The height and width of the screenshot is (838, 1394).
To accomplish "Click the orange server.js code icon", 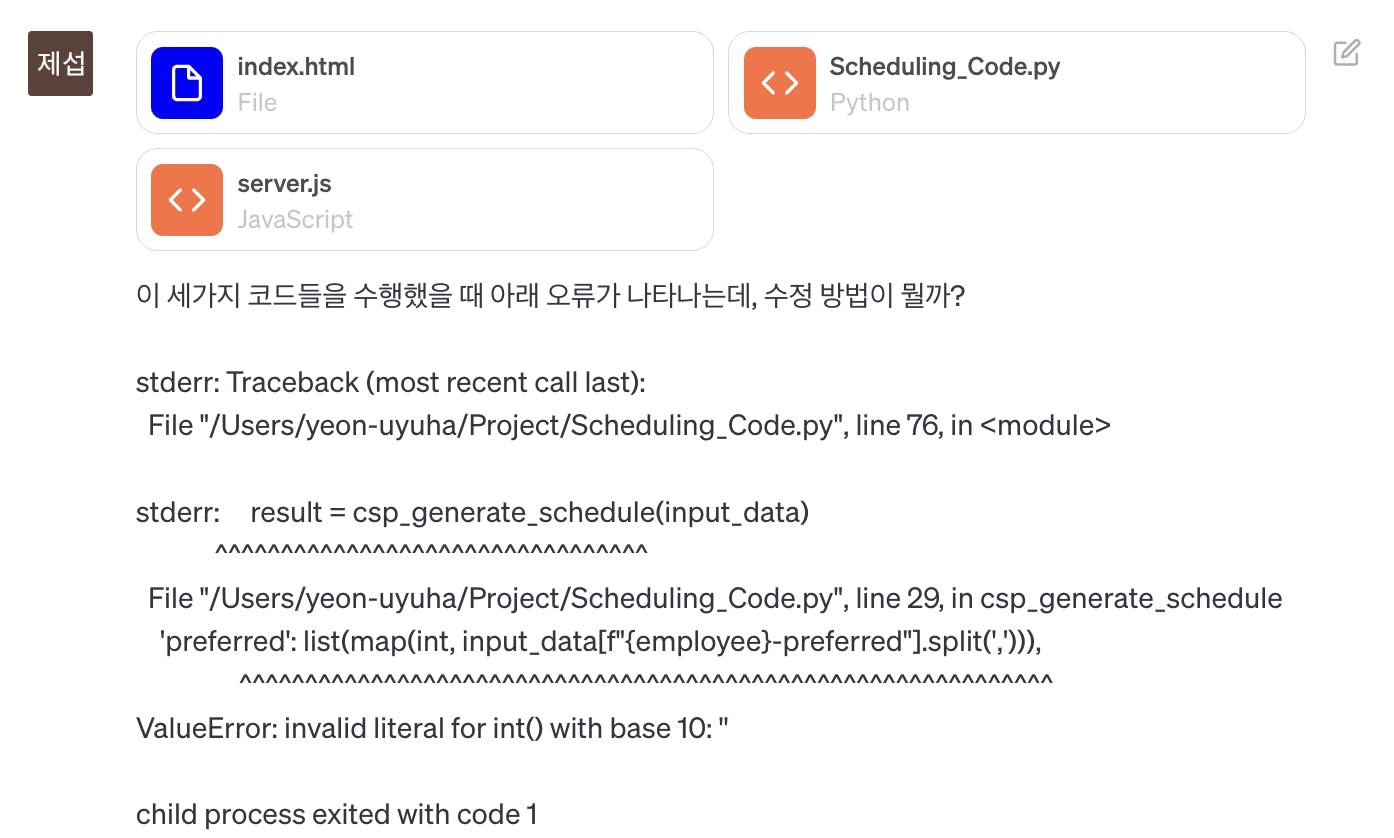I will [187, 200].
